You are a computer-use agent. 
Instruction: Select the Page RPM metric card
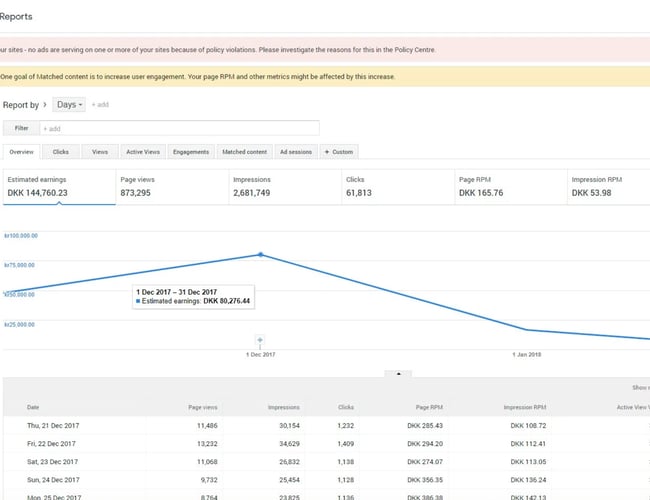pos(509,186)
